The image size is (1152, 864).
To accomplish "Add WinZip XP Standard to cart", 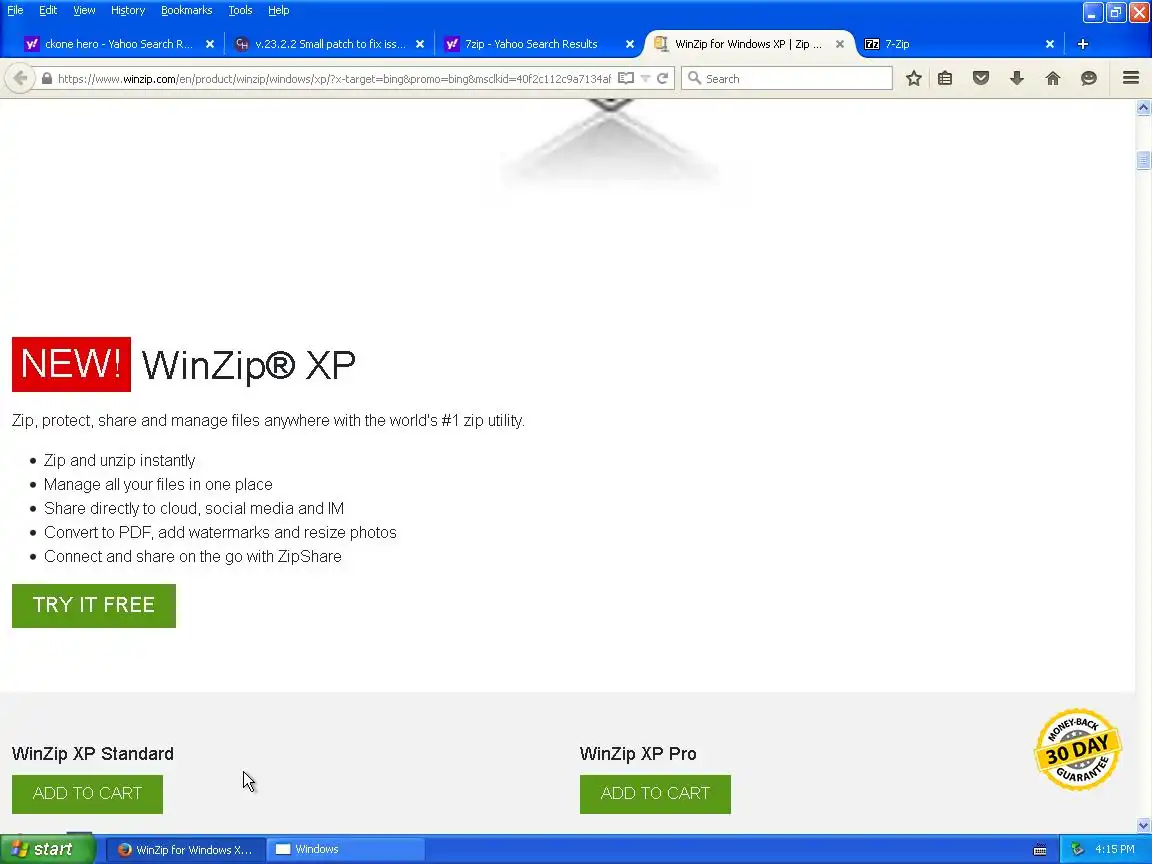I will (x=87, y=794).
